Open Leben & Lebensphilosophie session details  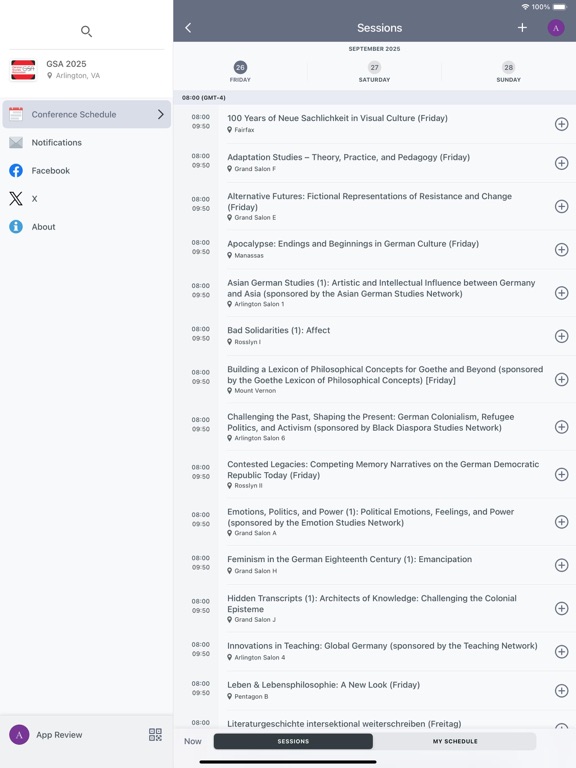click(x=323, y=685)
